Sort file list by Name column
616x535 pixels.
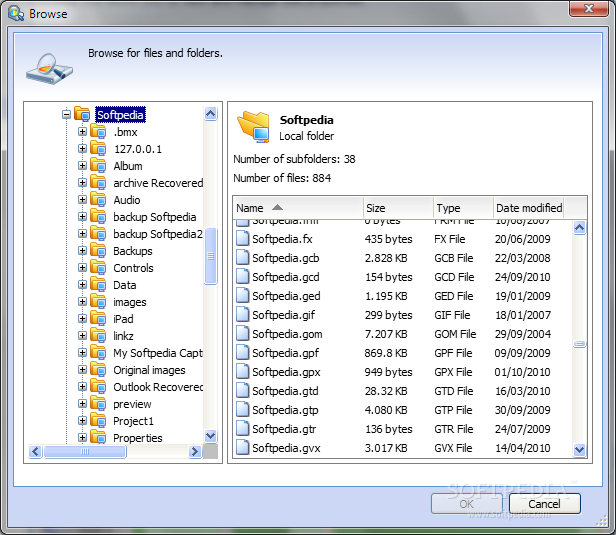click(298, 208)
